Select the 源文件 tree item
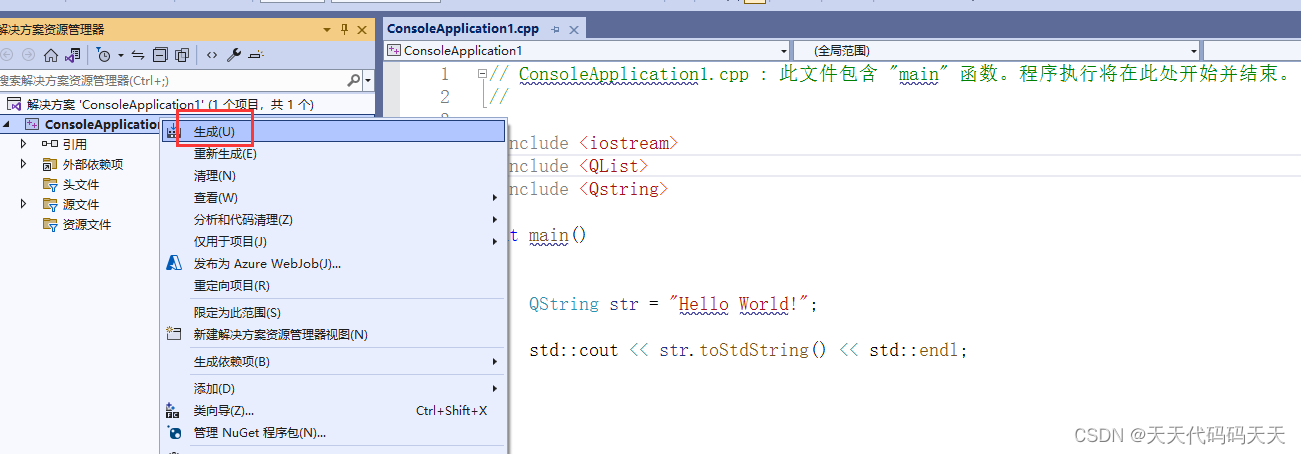 point(71,204)
